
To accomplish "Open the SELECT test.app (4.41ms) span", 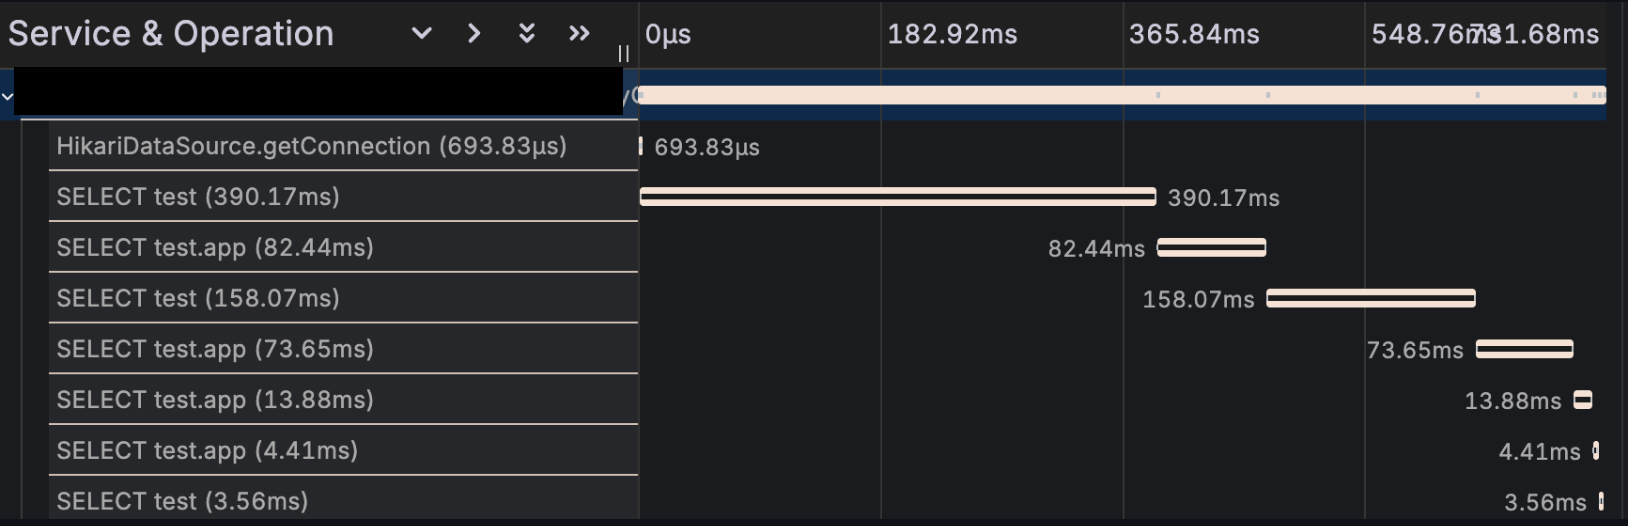I will click(207, 451).
